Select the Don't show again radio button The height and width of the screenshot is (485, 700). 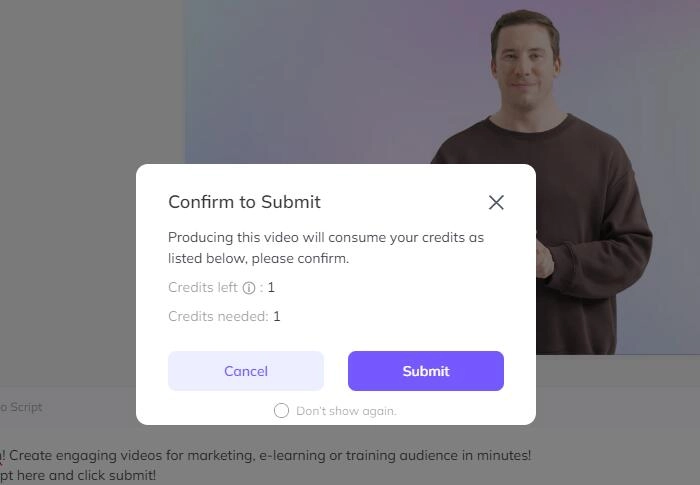tap(281, 410)
